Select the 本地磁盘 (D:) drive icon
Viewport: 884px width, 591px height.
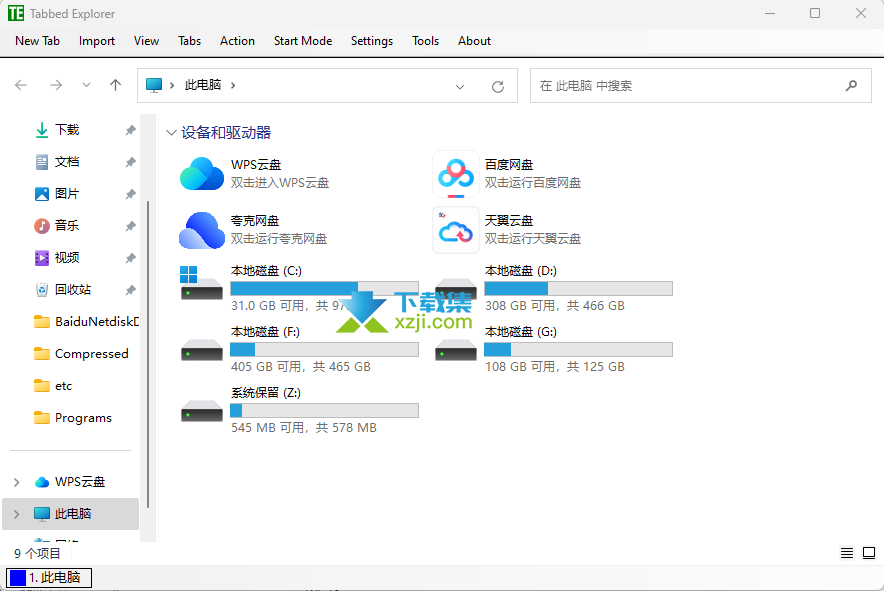point(456,289)
